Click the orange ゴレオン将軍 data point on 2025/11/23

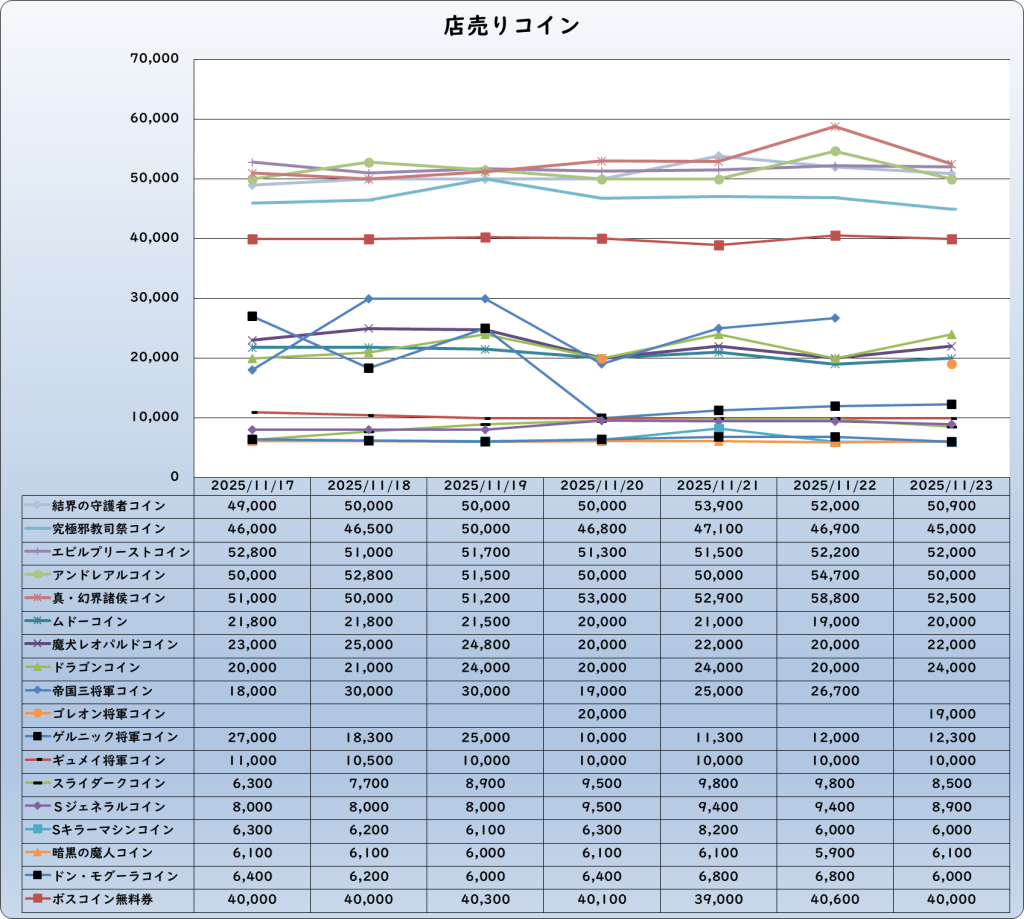click(952, 364)
